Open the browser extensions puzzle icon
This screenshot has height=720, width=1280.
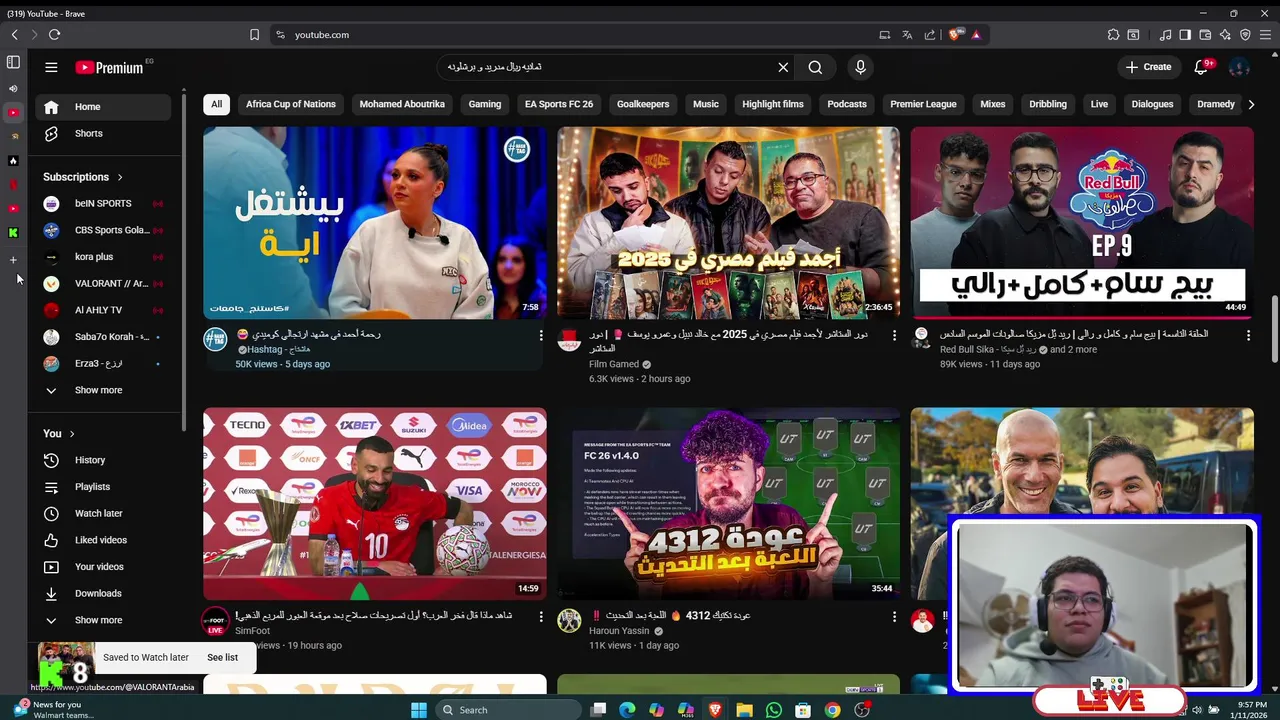(1113, 34)
